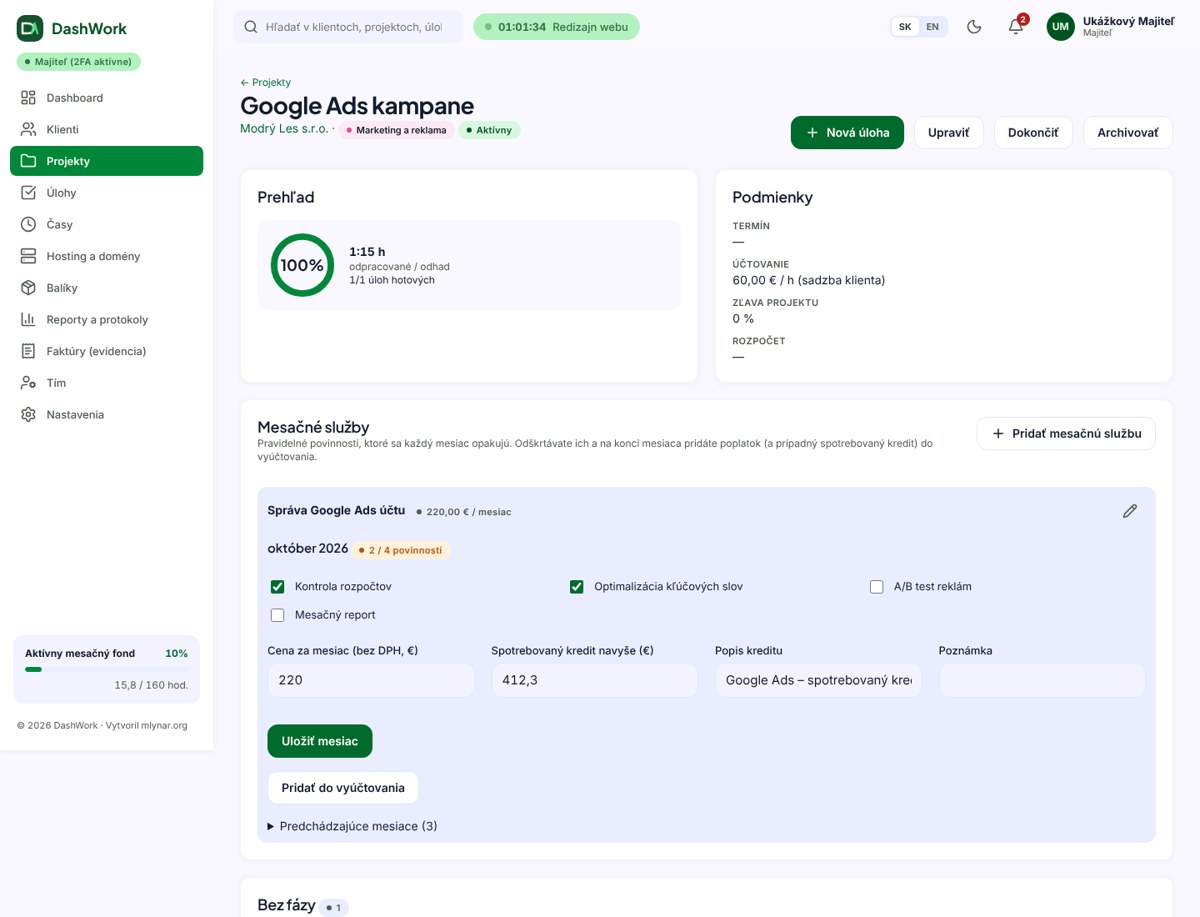1200x917 pixels.
Task: Click Pridať mesačnú službu button
Action: tap(1066, 434)
